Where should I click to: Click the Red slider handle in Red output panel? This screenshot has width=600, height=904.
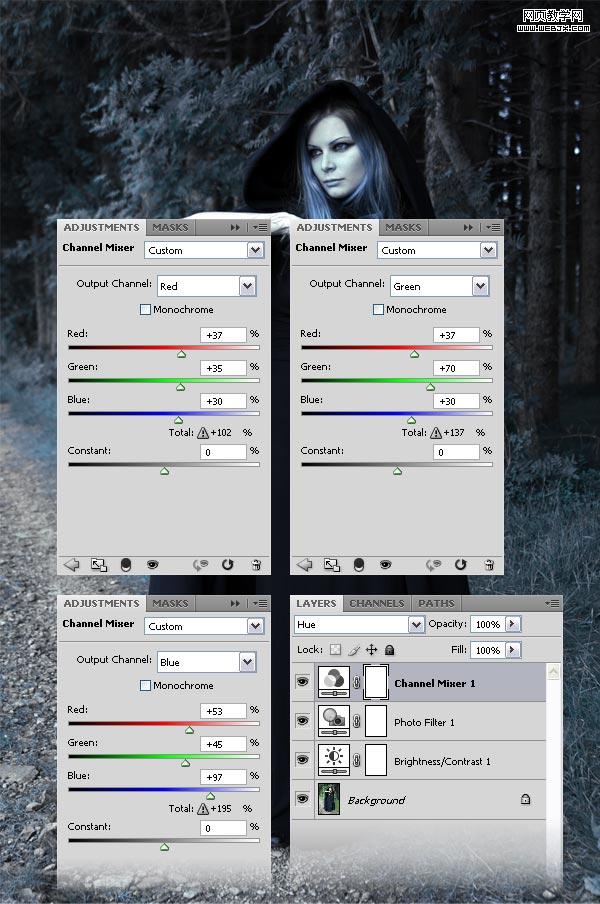pyautogui.click(x=182, y=354)
